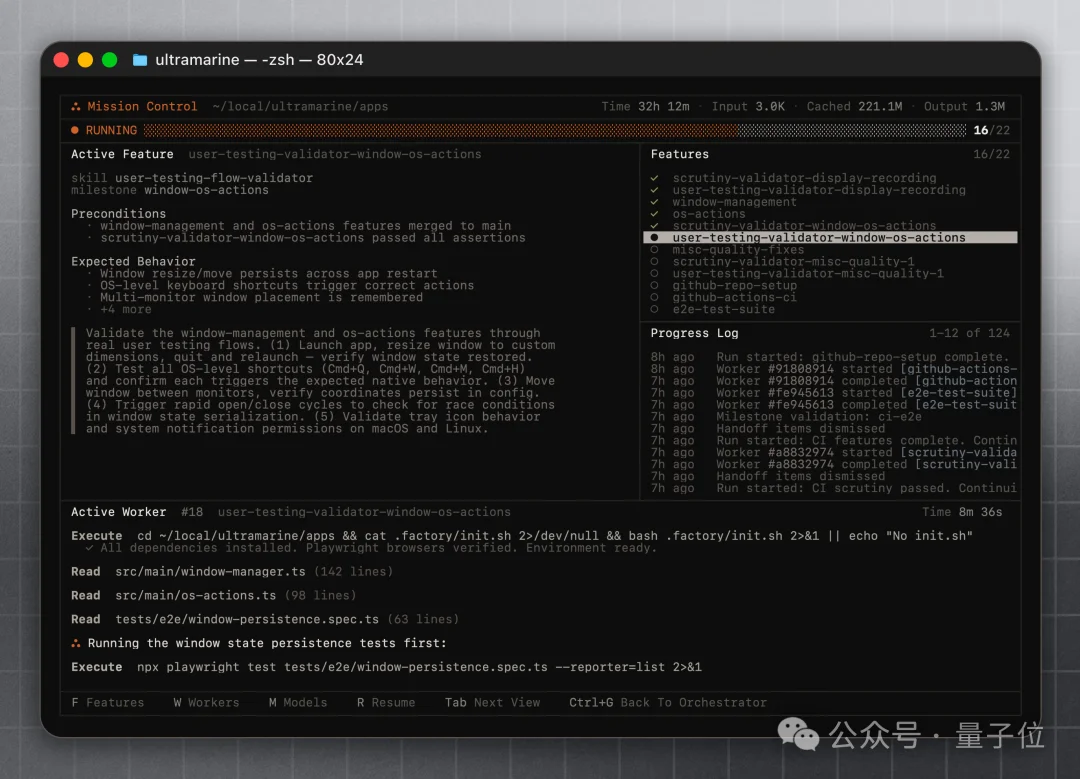1080x779 pixels.
Task: Click orange icon before 'Running the window state'
Action: (76, 643)
